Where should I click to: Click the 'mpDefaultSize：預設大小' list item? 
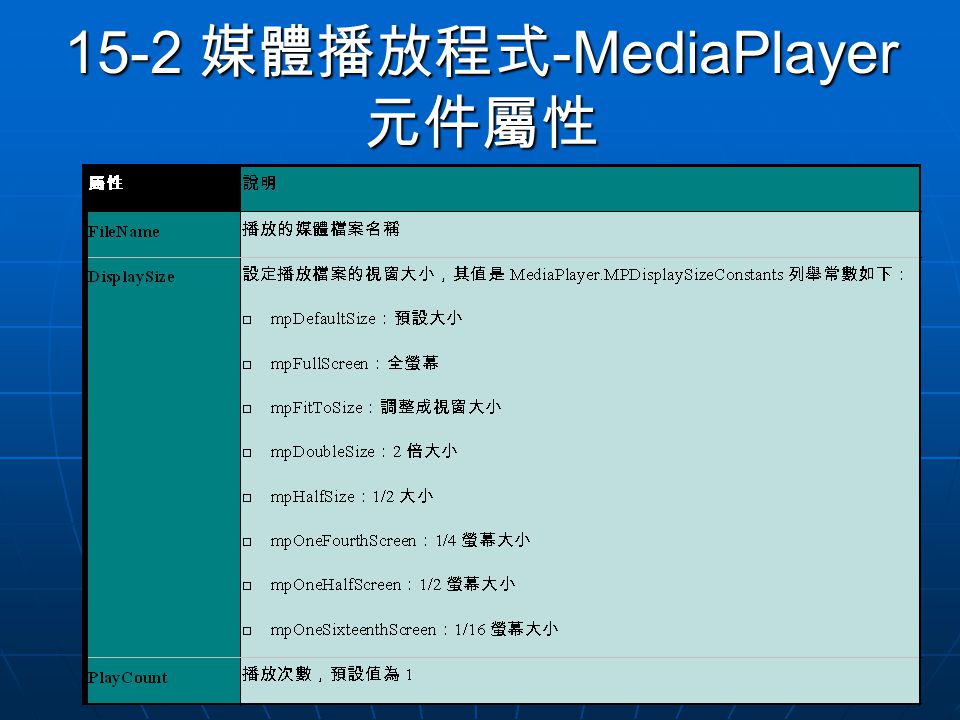[366, 318]
